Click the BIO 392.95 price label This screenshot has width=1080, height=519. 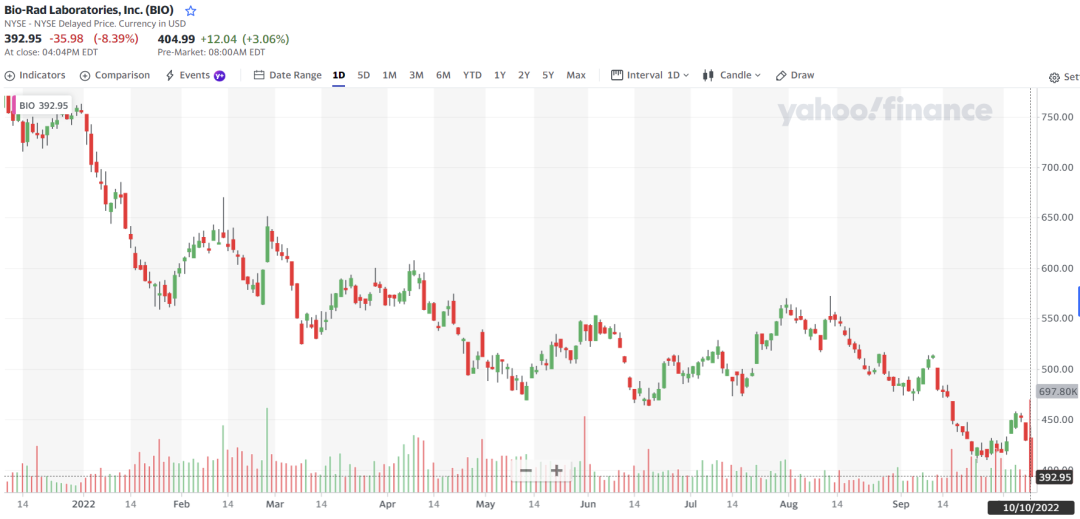click(x=44, y=105)
